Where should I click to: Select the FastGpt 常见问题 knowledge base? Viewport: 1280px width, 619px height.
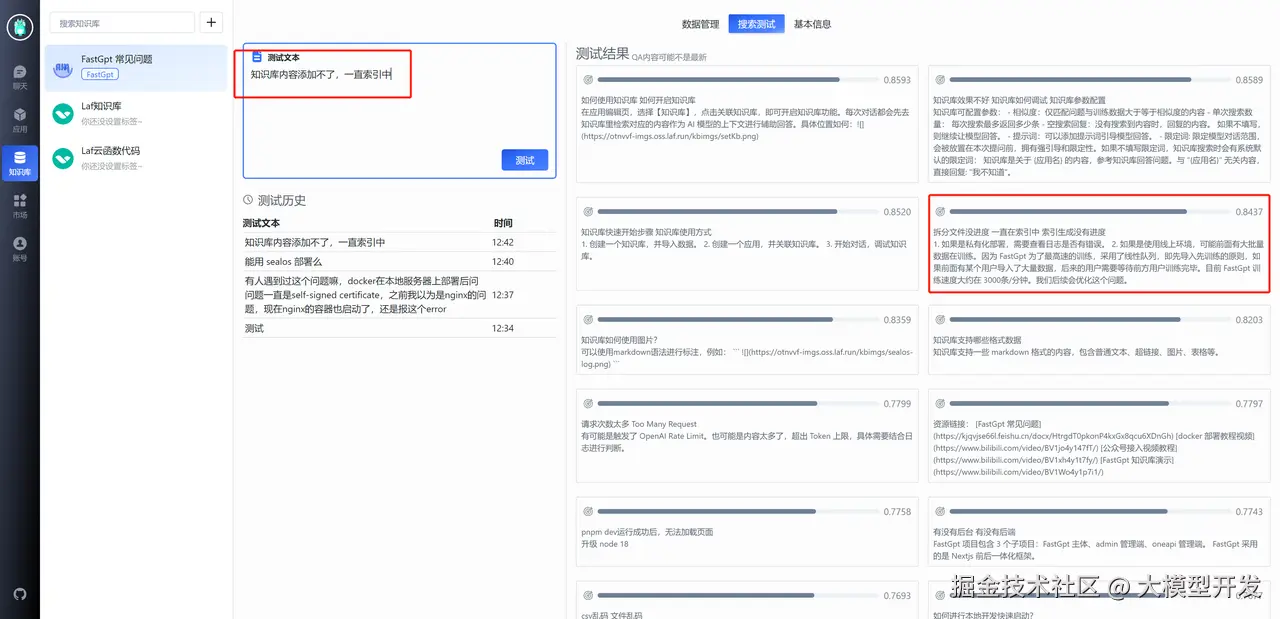pos(136,67)
